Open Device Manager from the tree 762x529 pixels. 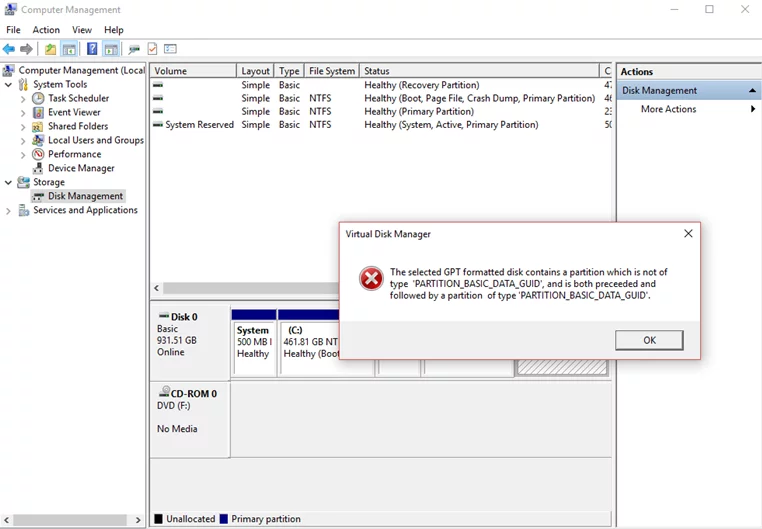click(x=81, y=168)
